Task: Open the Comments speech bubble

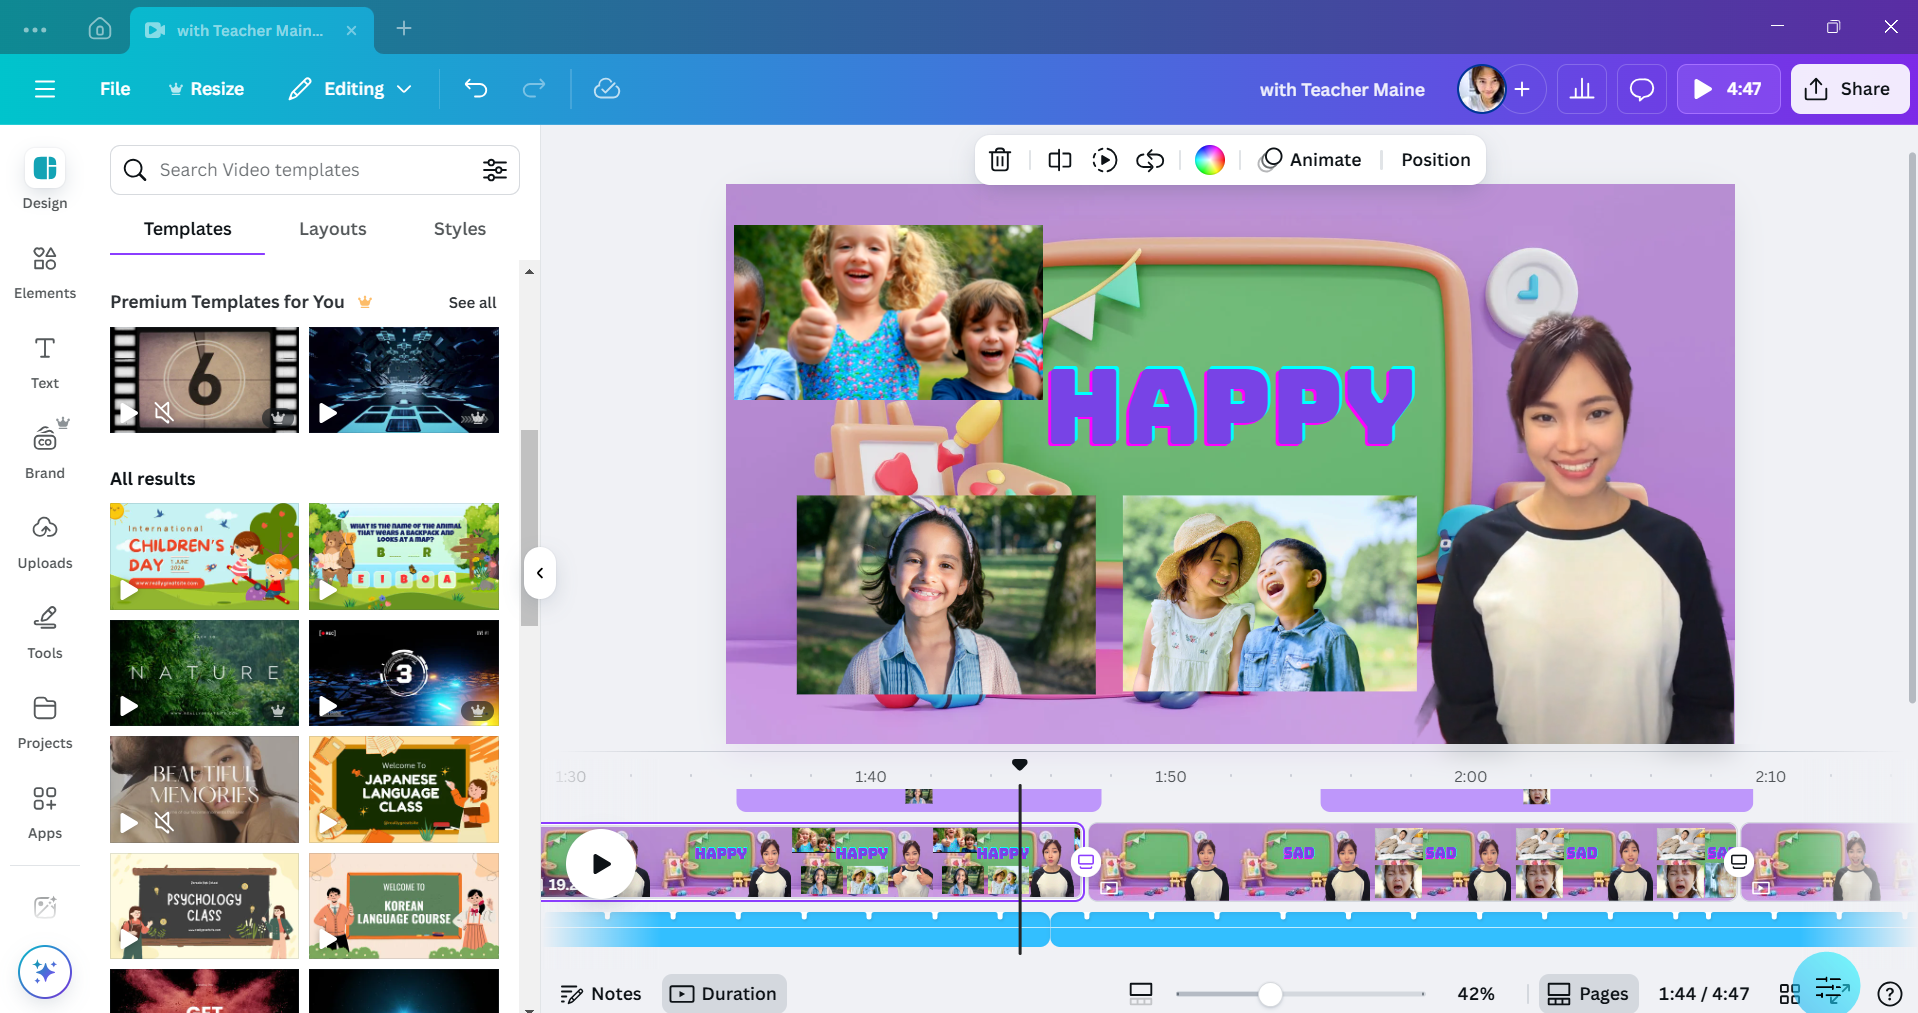Action: coord(1642,89)
